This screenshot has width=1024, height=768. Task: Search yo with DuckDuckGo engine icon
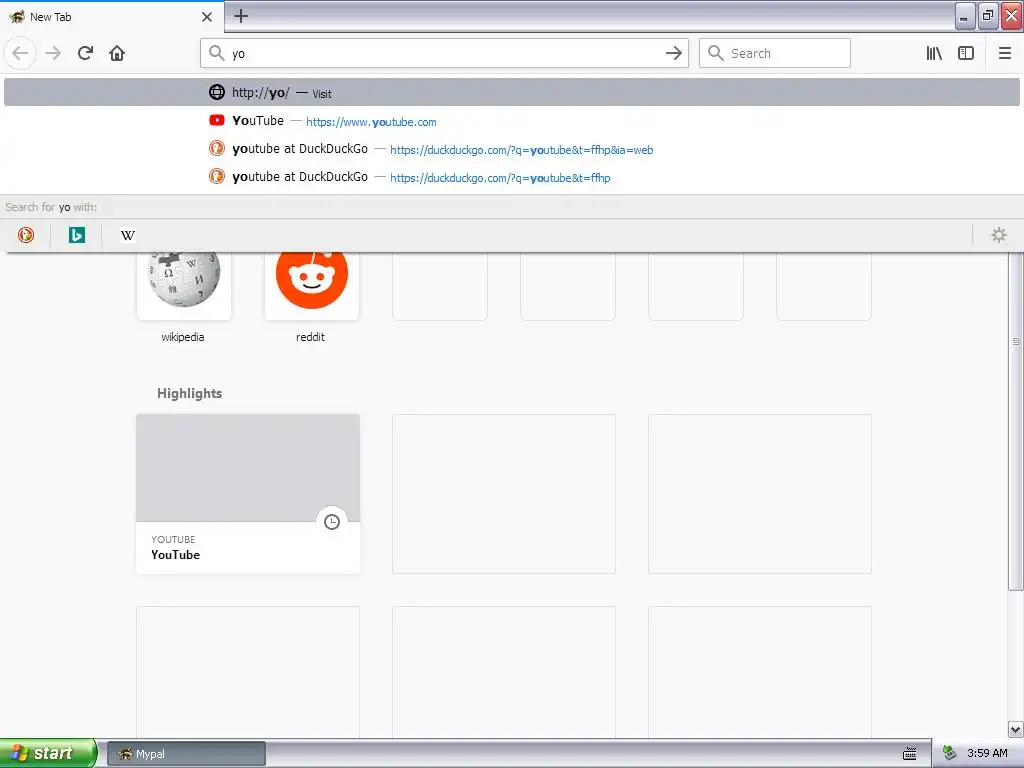tap(25, 234)
